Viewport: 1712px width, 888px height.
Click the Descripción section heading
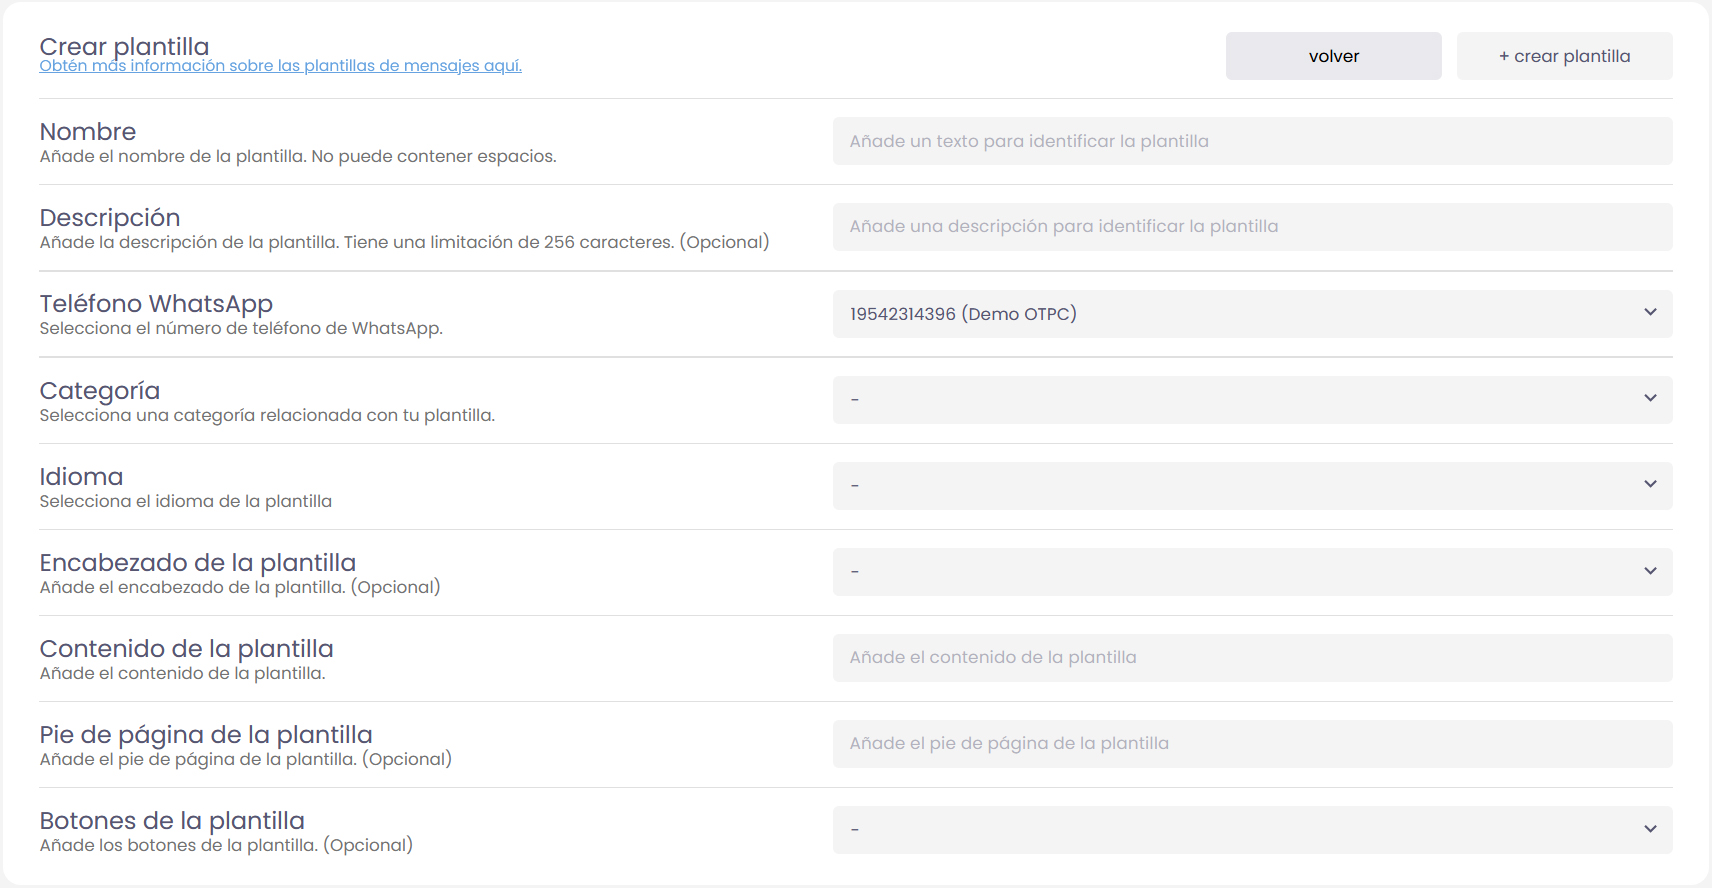[110, 218]
